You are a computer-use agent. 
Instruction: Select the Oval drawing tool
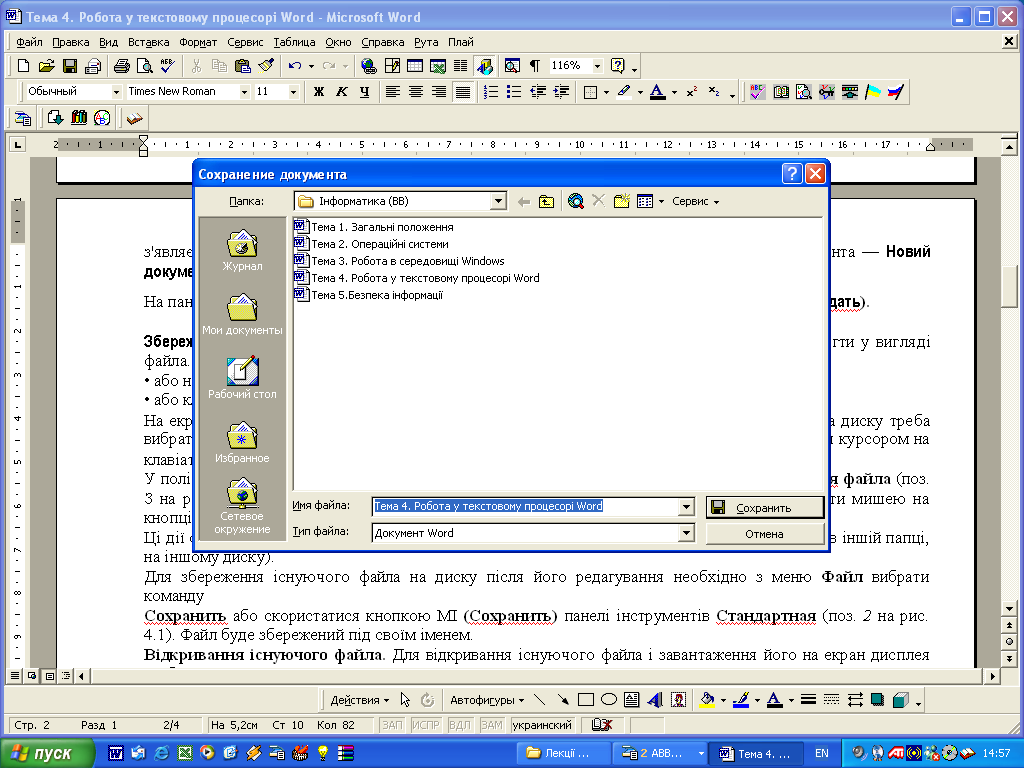pos(609,700)
